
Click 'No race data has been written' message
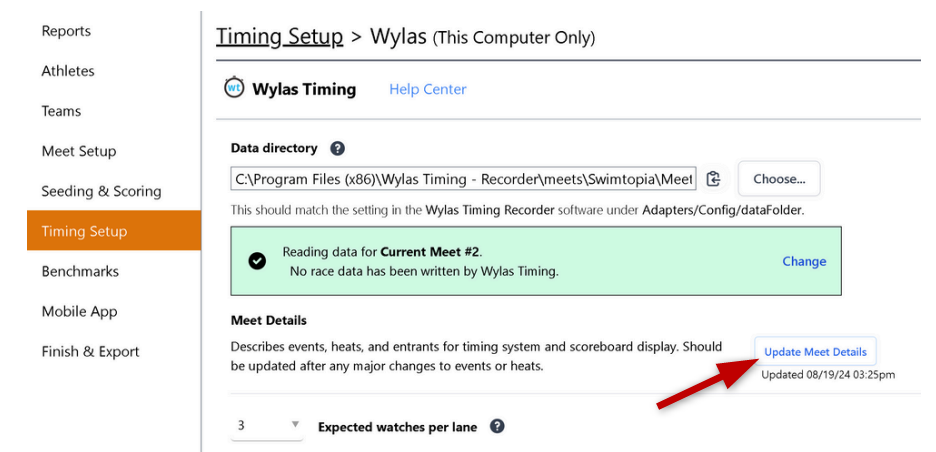click(424, 272)
